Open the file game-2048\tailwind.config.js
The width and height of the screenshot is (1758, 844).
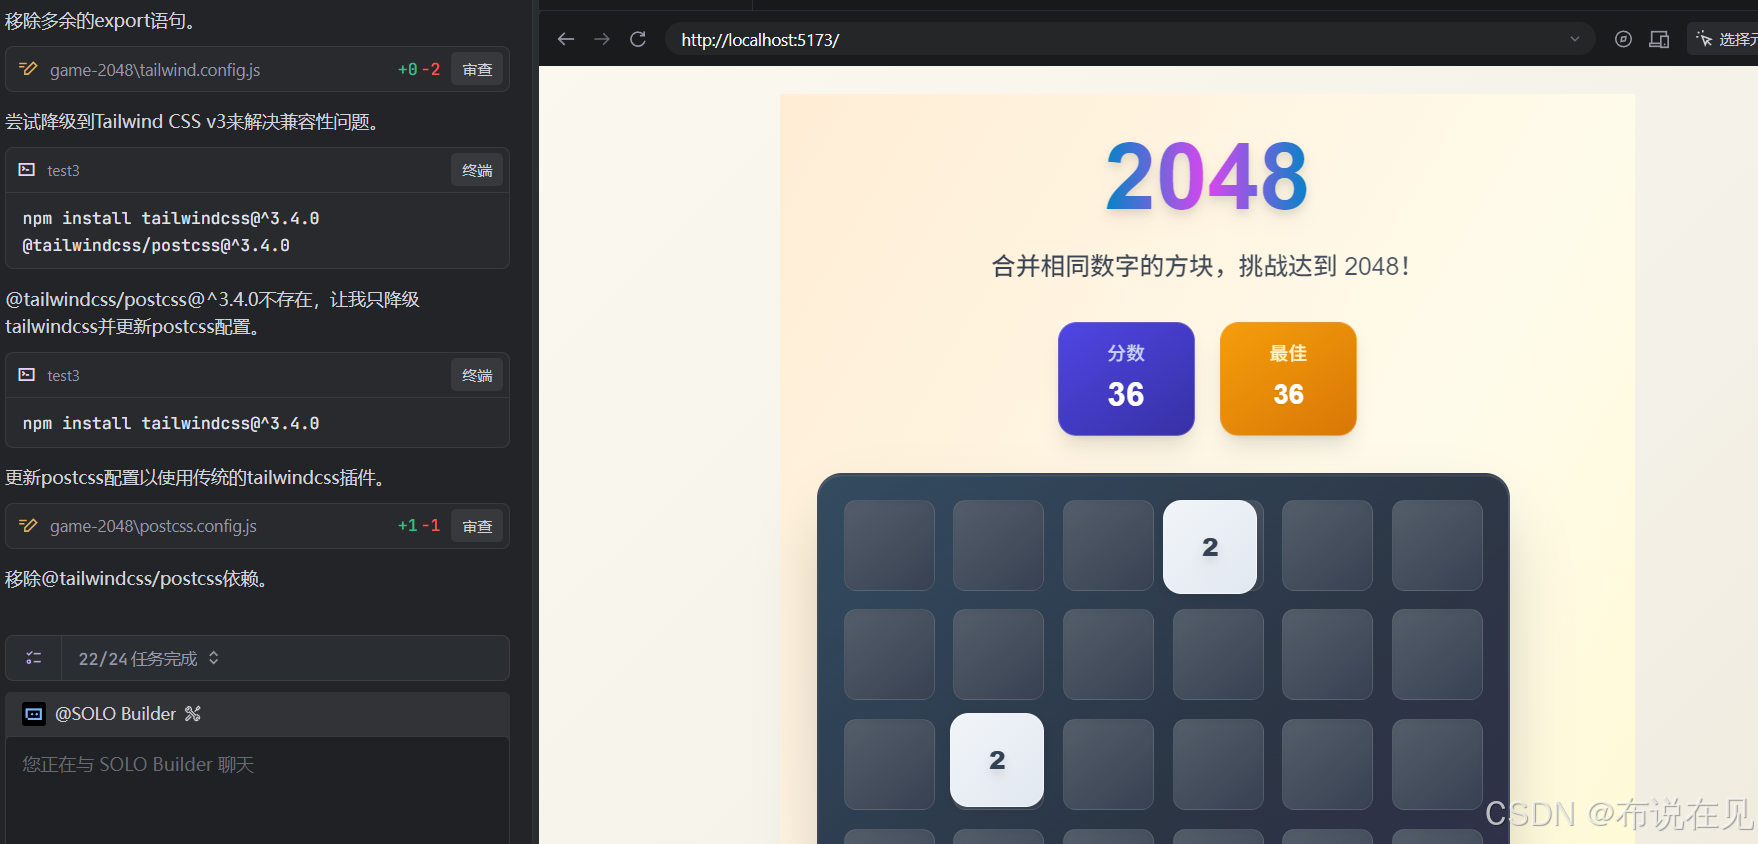(x=155, y=70)
